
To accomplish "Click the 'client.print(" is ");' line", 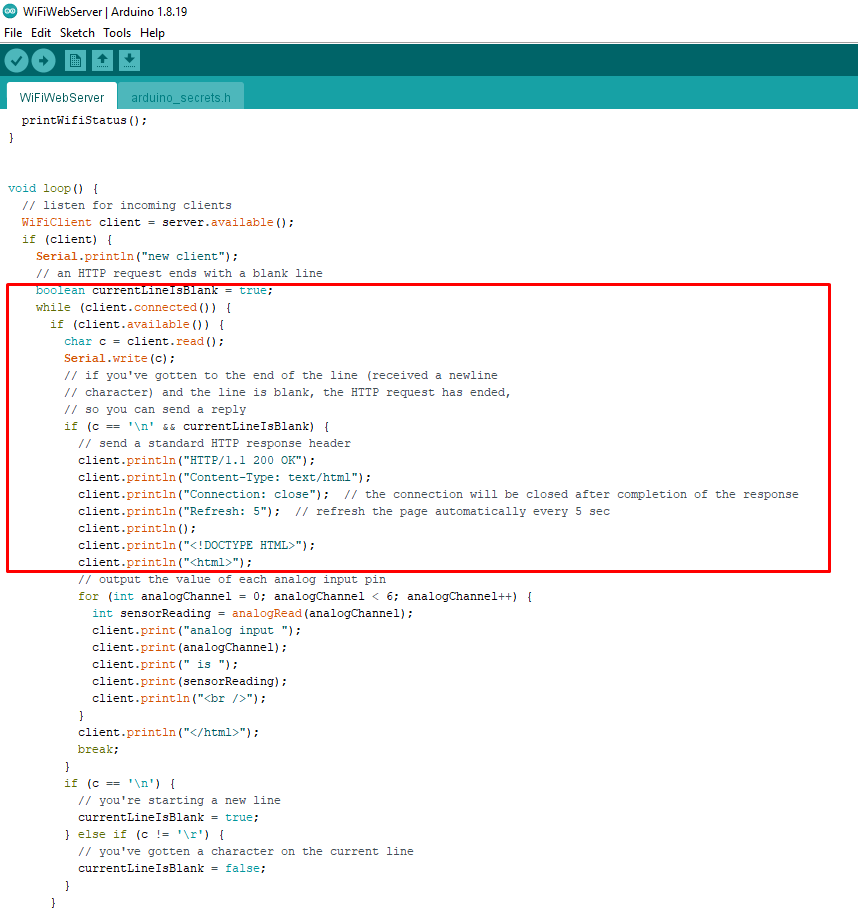I will point(165,664).
